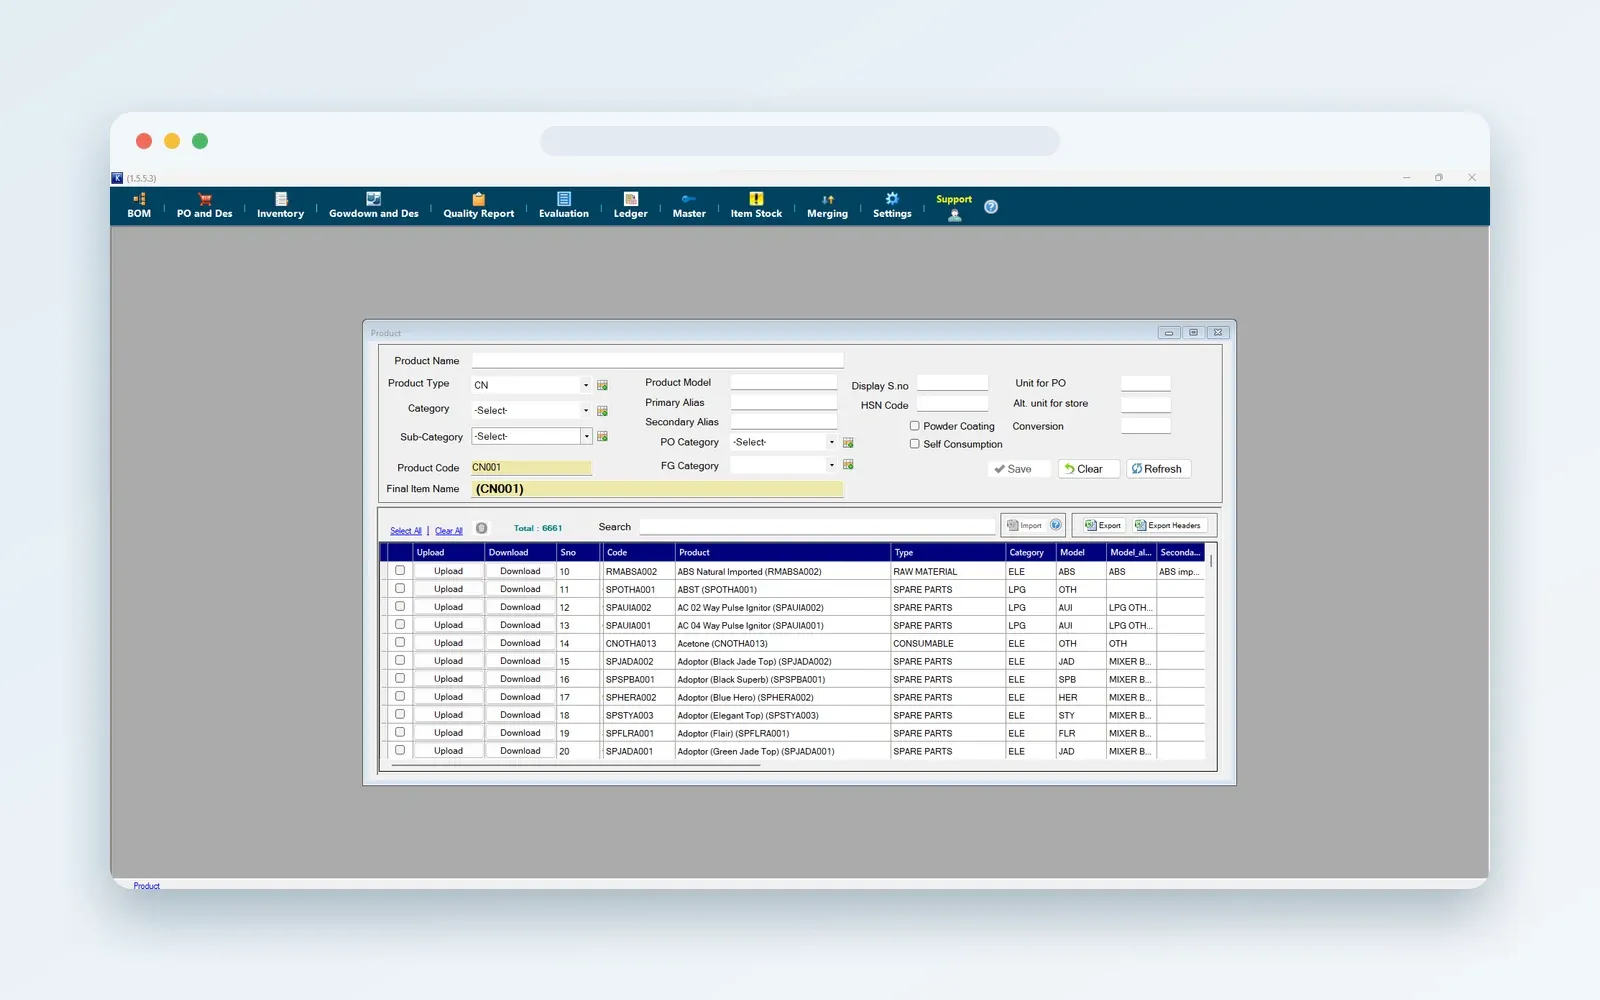Click the Select All link
1600x1000 pixels.
[406, 531]
